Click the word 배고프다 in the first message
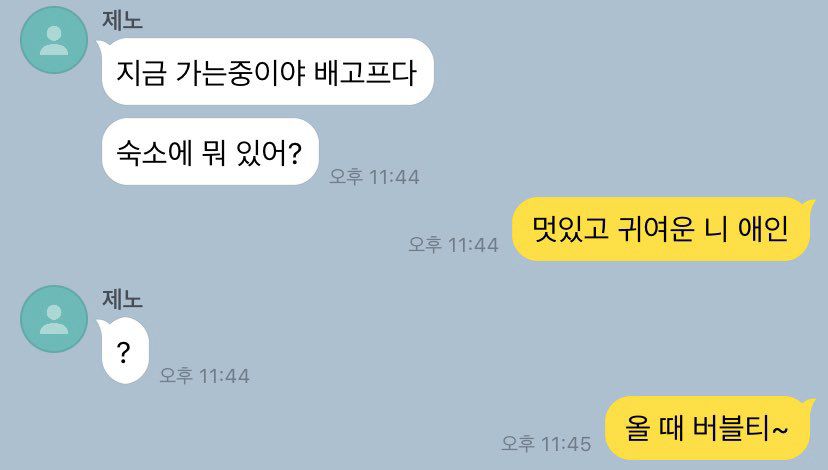The width and height of the screenshot is (828, 470). point(366,72)
